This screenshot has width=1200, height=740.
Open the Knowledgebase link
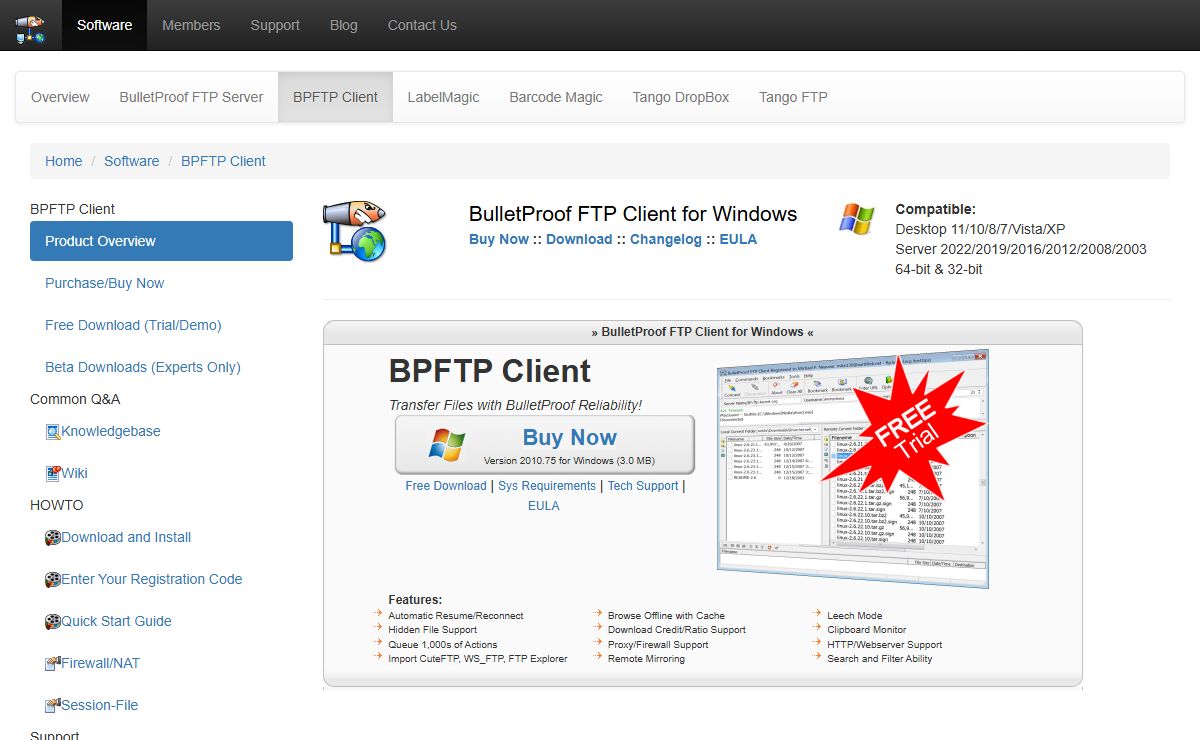click(x=111, y=431)
